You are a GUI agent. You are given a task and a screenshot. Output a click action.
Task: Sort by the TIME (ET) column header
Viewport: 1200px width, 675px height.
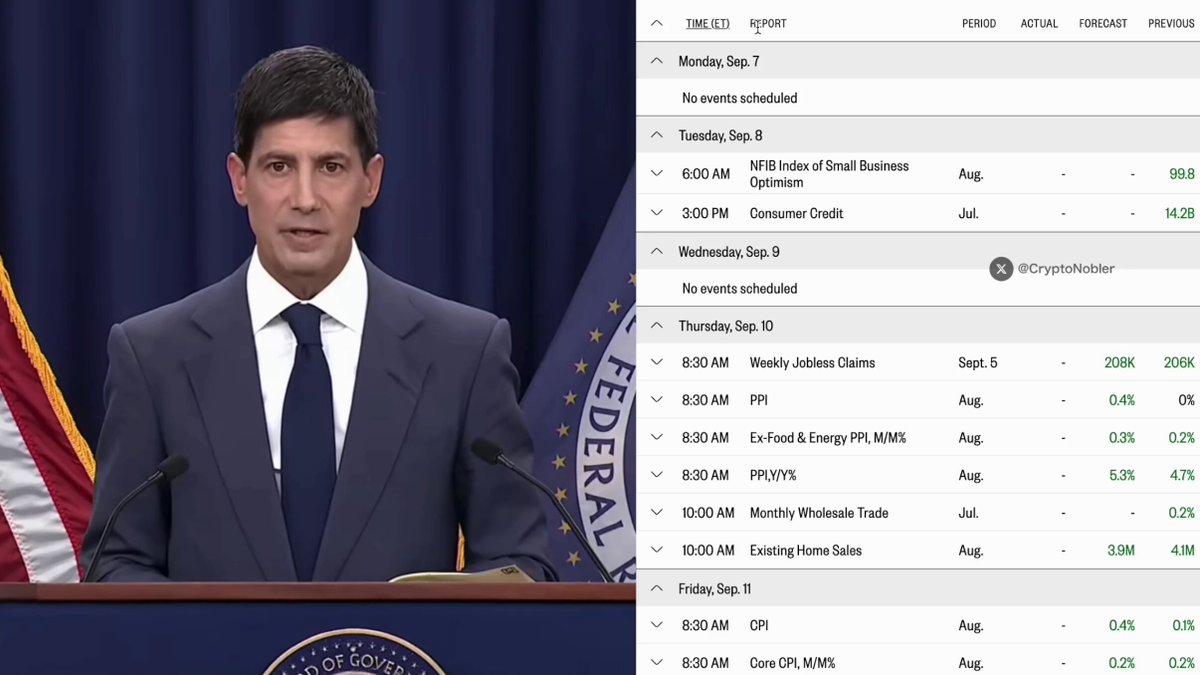pos(708,23)
